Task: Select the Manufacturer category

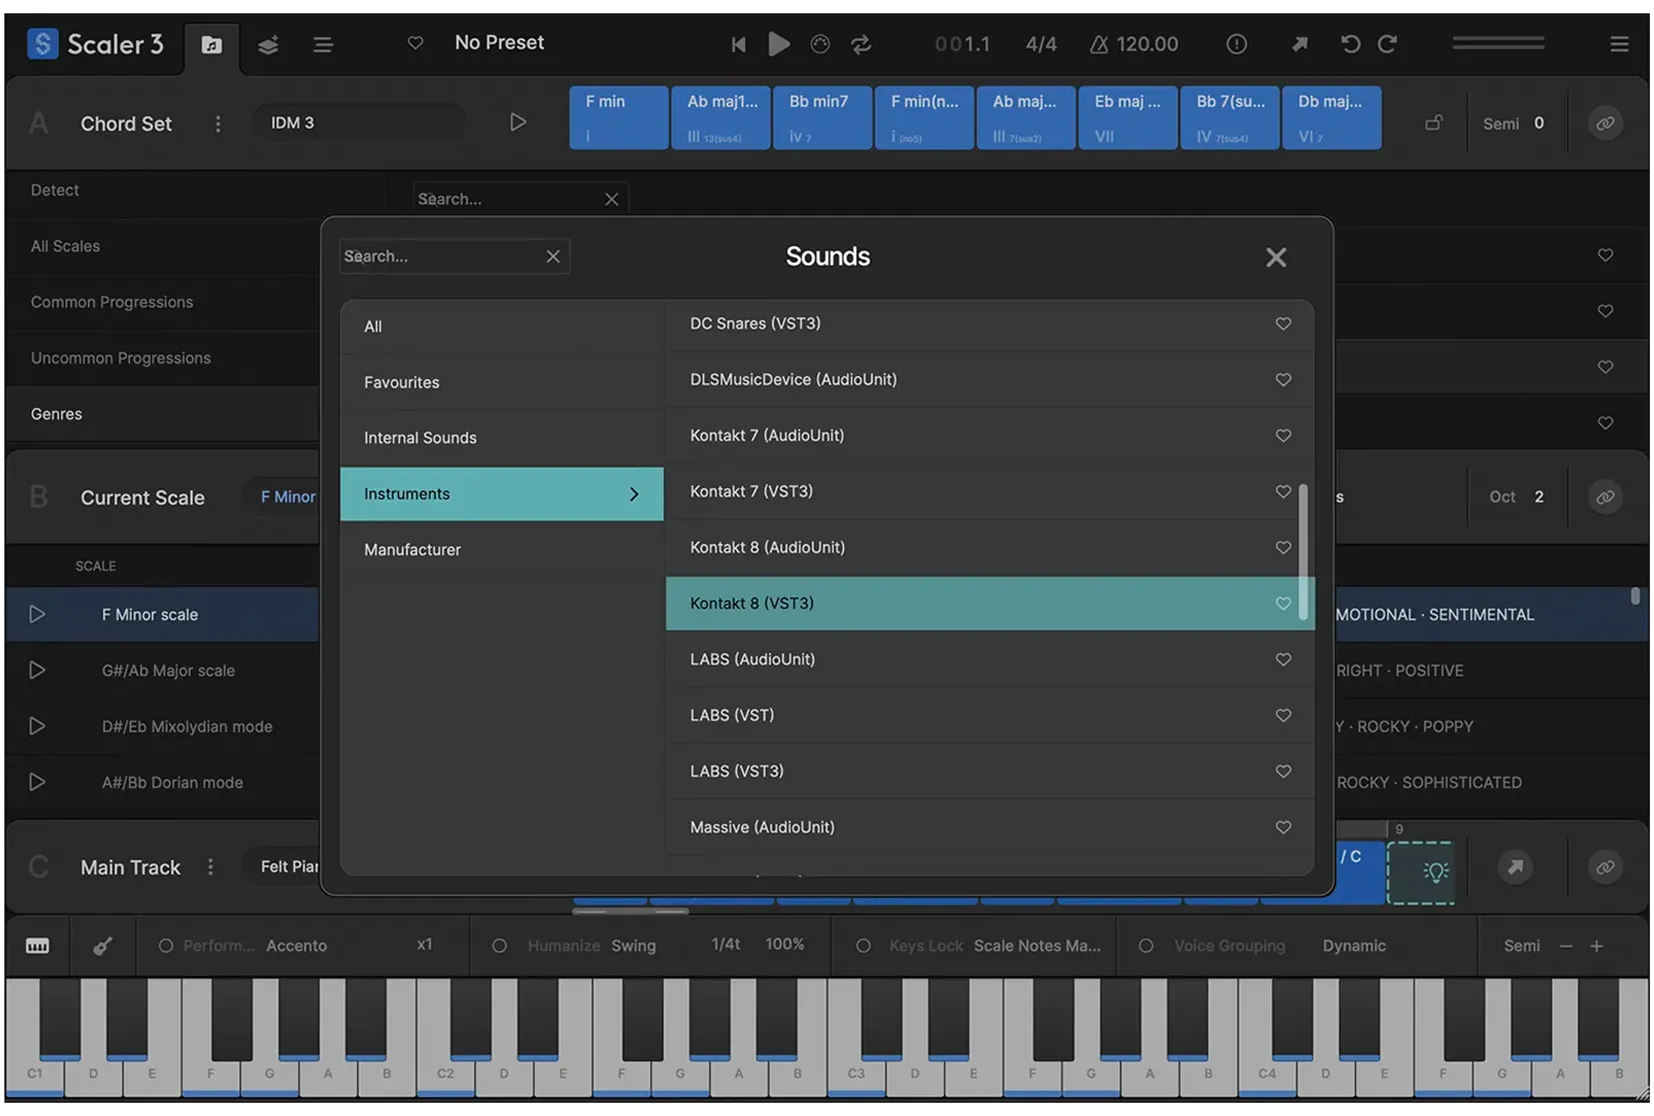Action: (502, 550)
